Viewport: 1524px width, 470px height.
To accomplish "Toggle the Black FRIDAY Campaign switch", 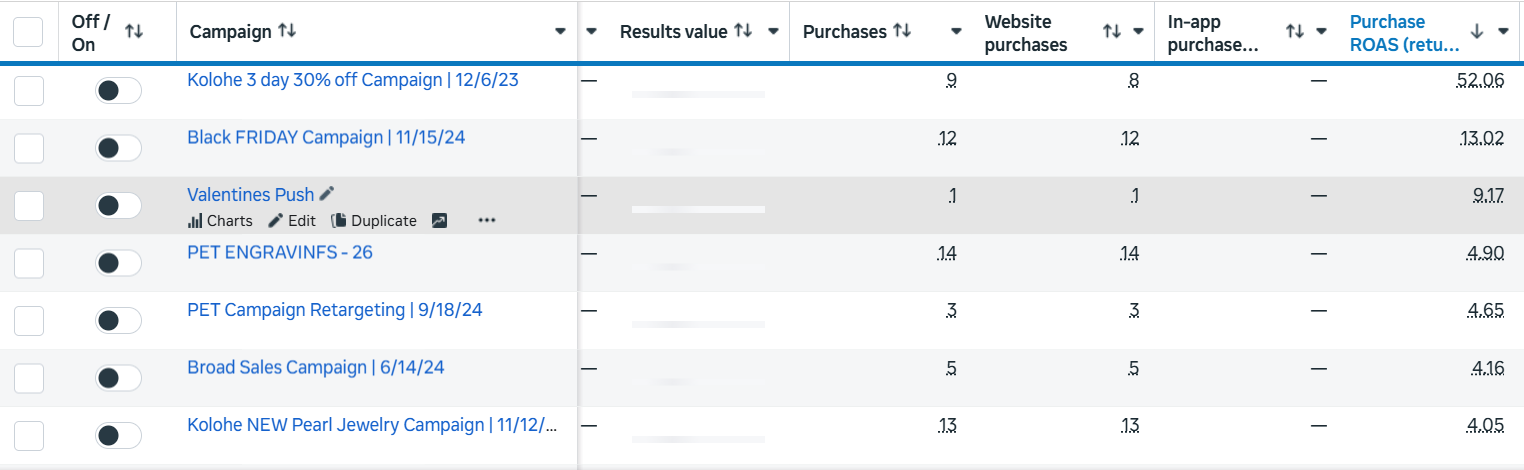I will point(118,148).
